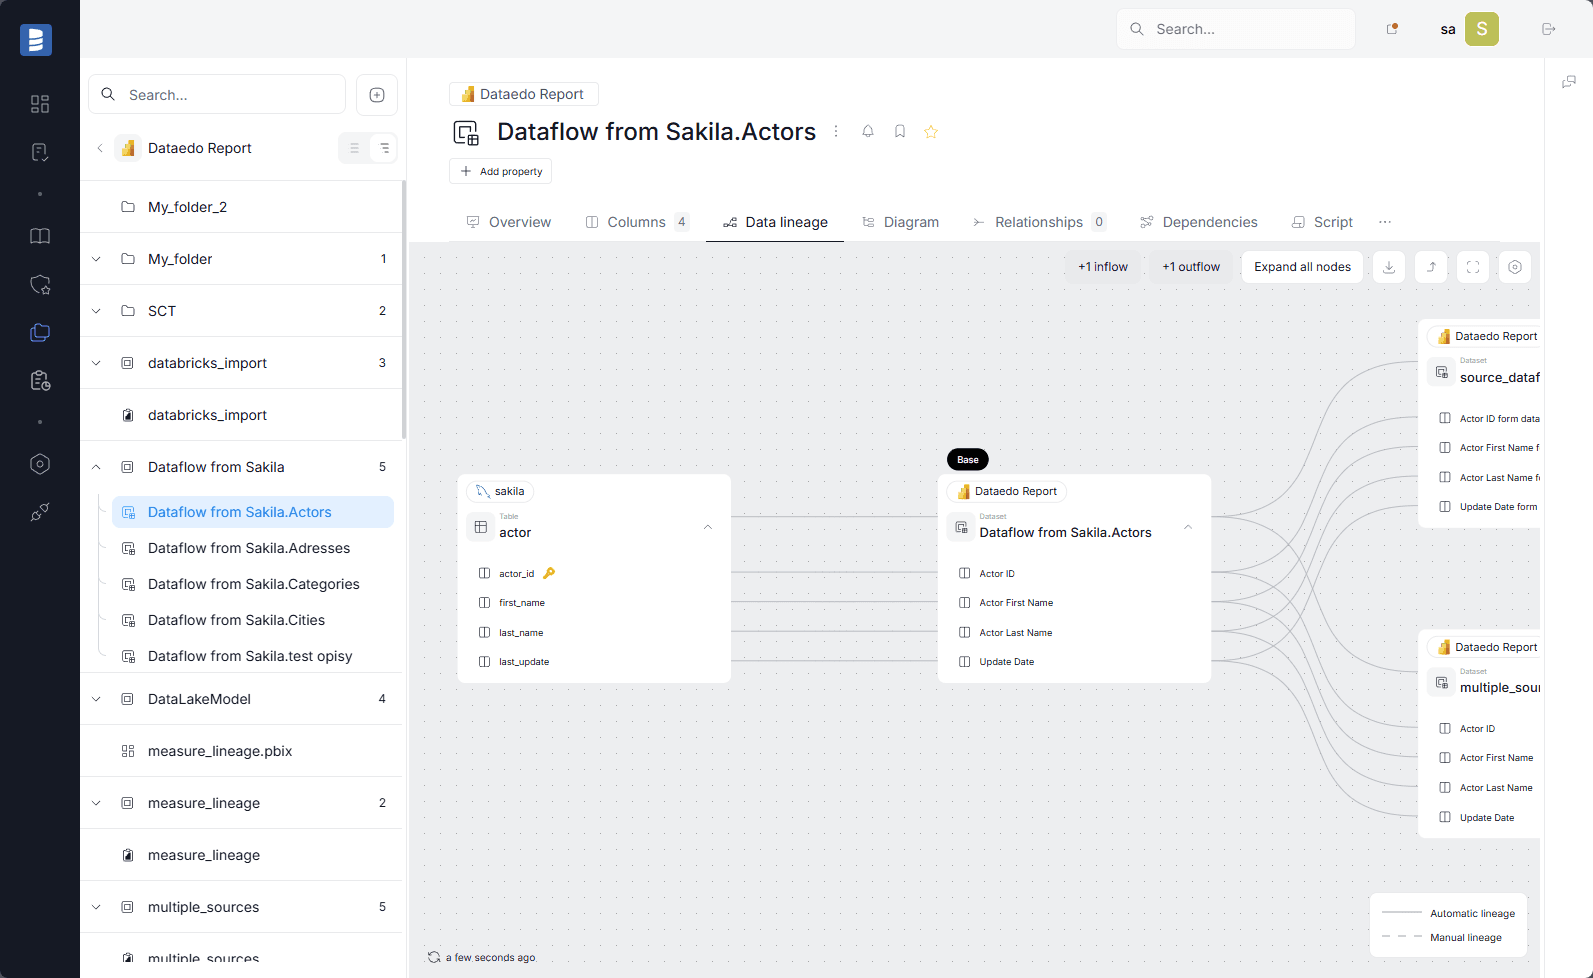This screenshot has width=1593, height=978.
Task: Click Expand all nodes button
Action: [x=1302, y=267]
